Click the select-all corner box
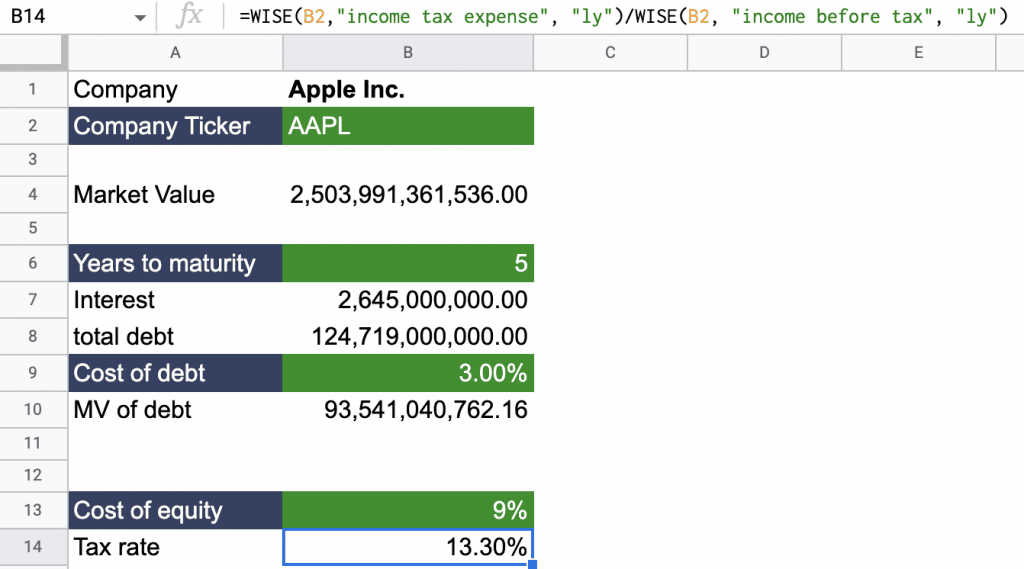 coord(32,52)
